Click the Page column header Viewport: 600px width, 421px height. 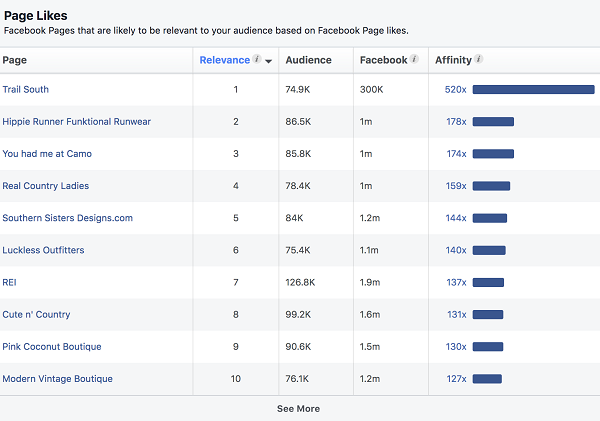pos(15,60)
